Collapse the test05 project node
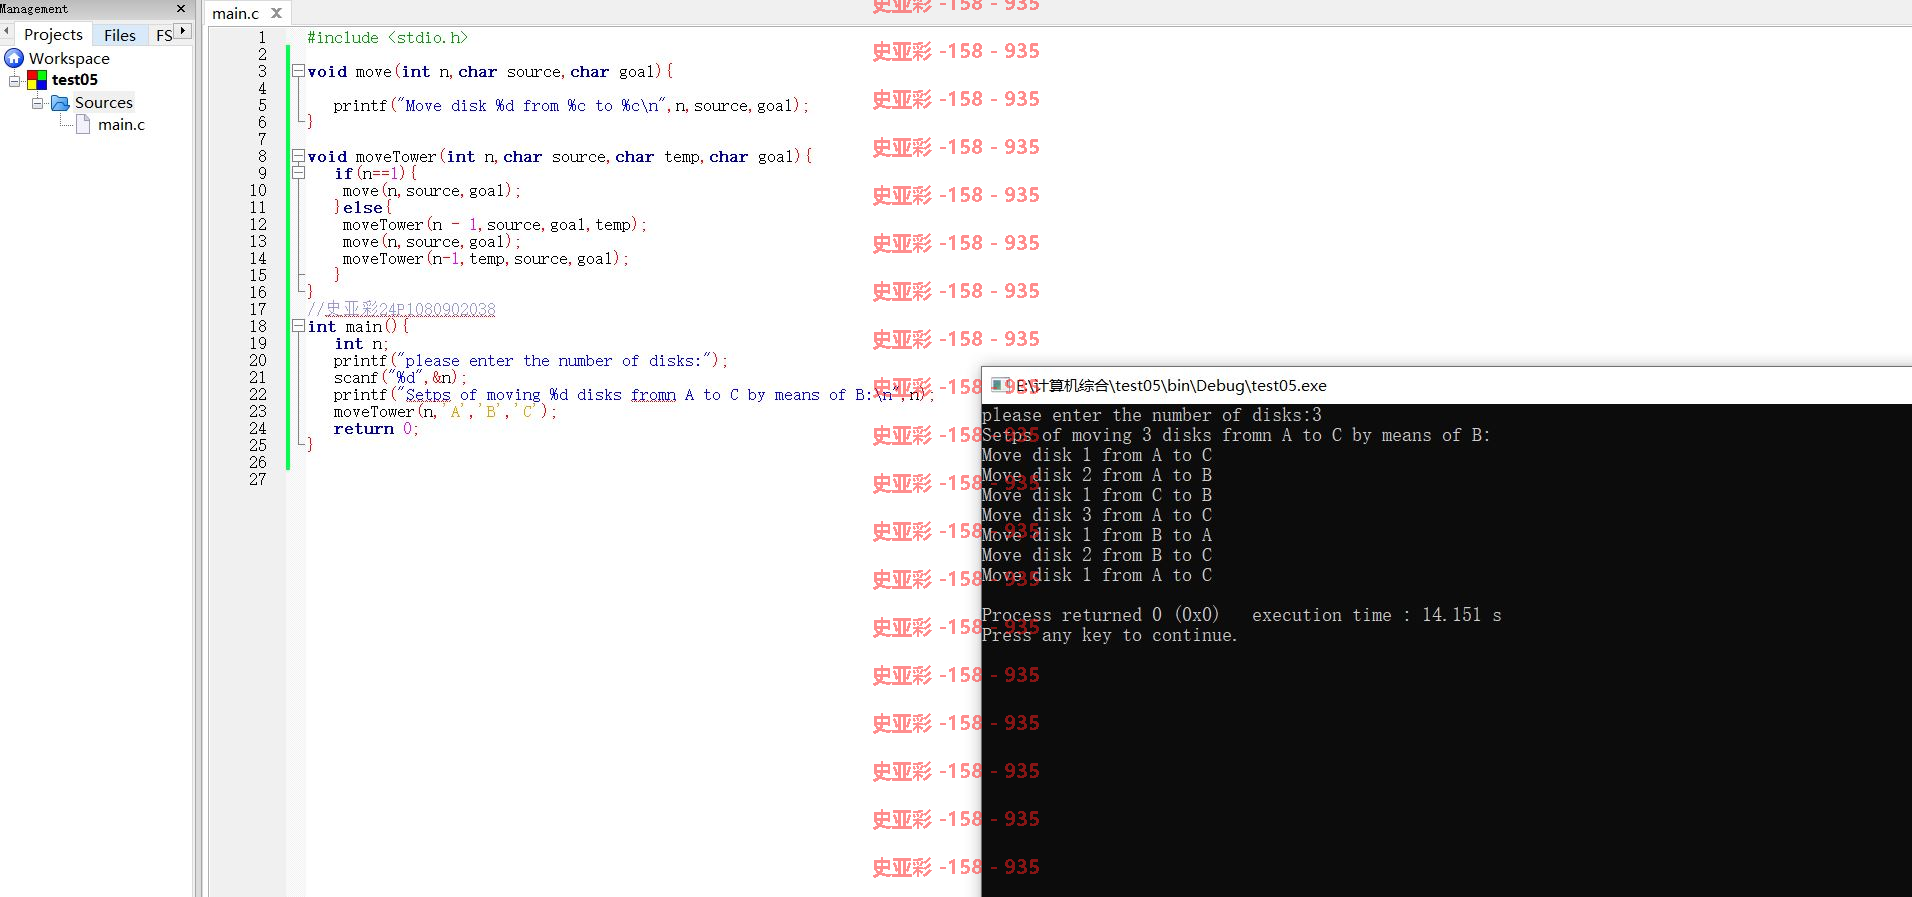This screenshot has height=897, width=1912. (x=15, y=80)
